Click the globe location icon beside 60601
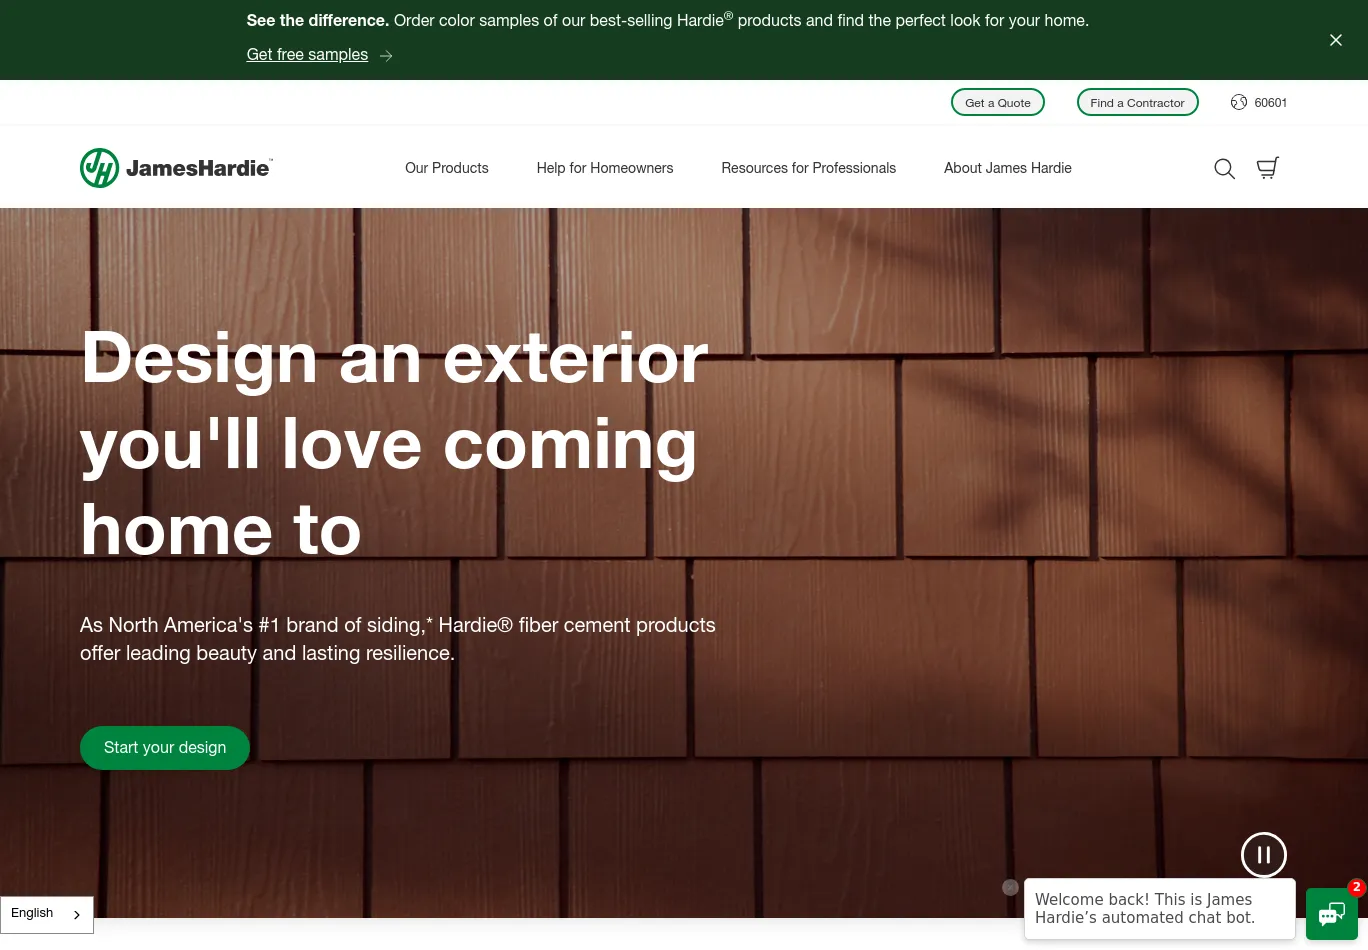 1239,102
